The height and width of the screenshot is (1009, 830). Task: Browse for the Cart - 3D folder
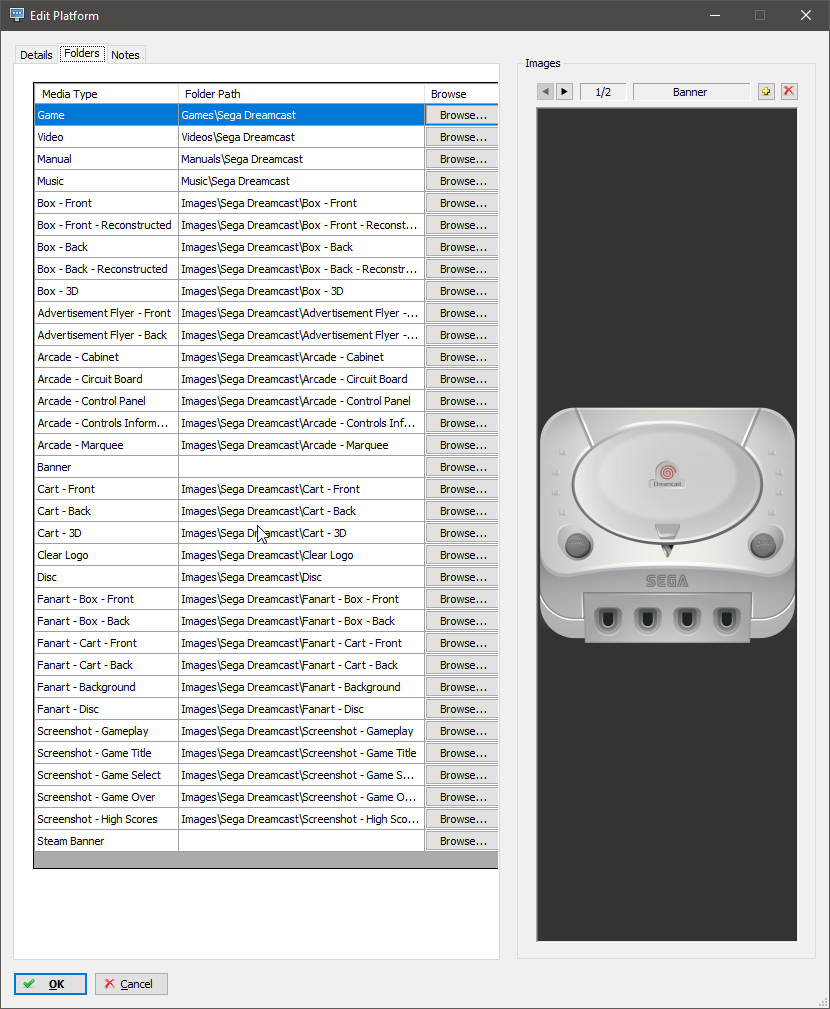click(x=461, y=533)
